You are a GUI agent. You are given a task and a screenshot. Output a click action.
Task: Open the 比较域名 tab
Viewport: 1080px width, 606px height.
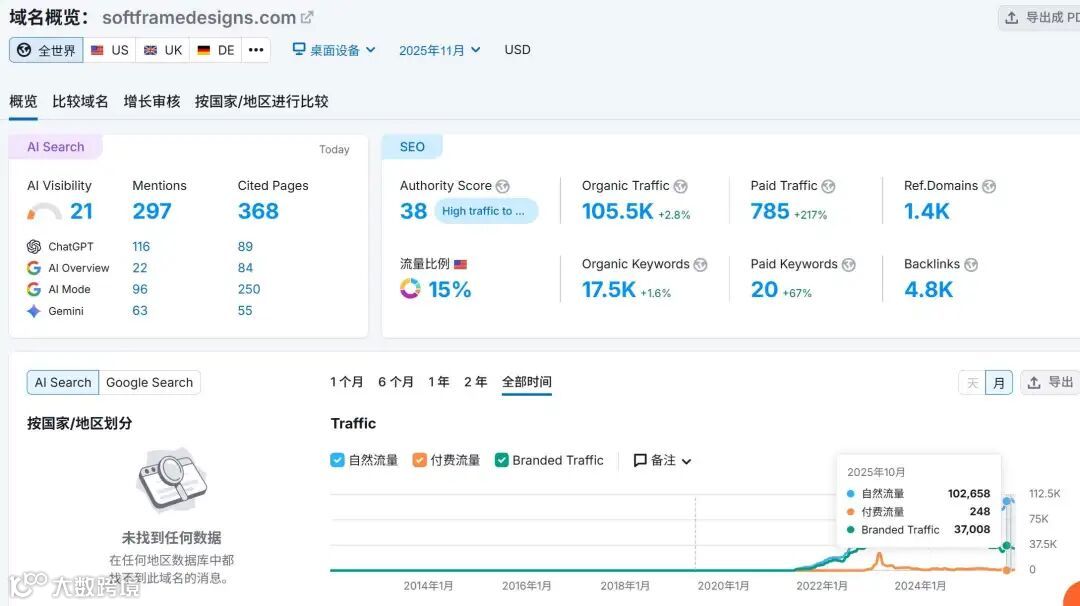click(80, 101)
